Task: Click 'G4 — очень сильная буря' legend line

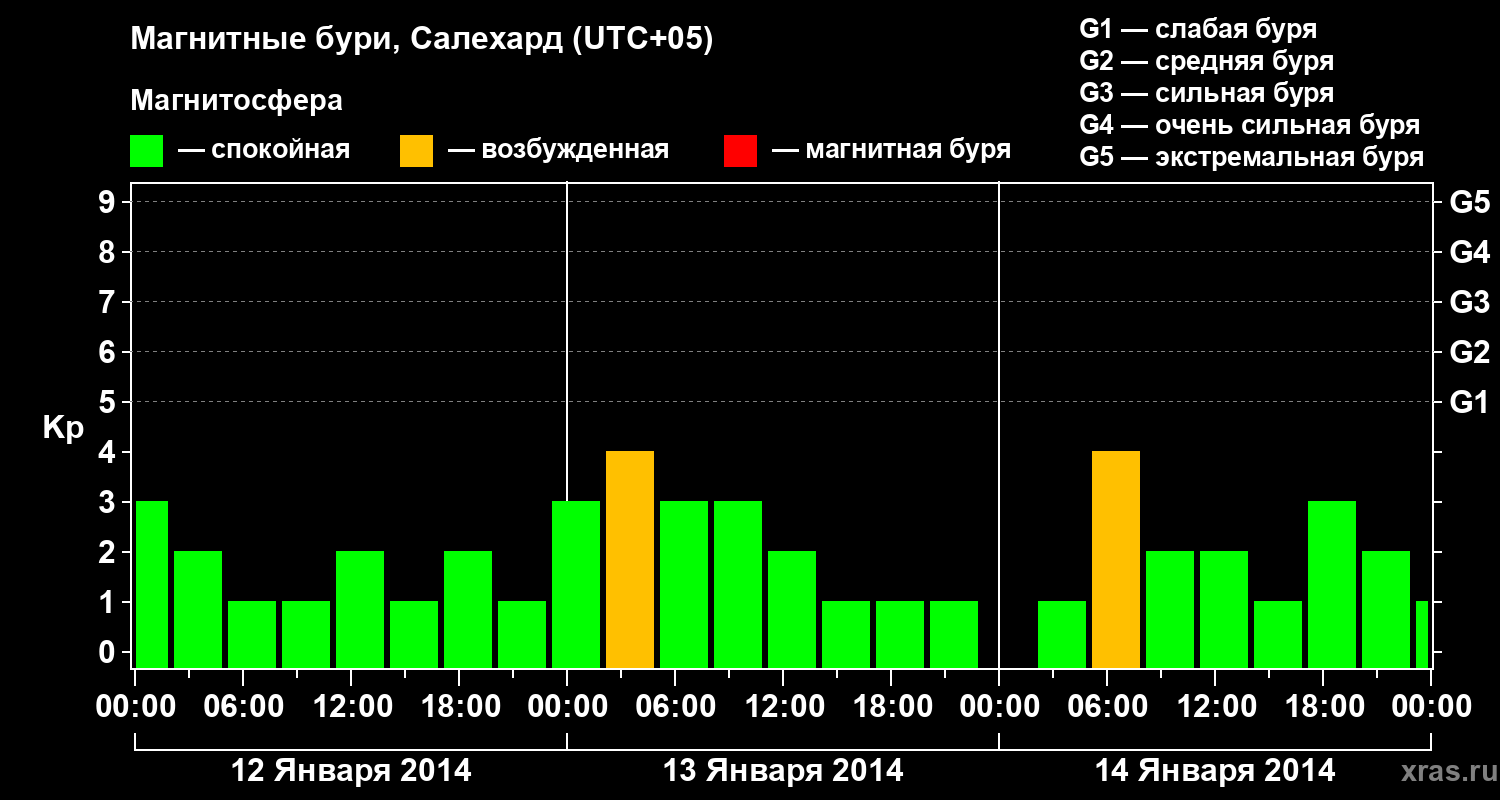Action: tap(1250, 125)
